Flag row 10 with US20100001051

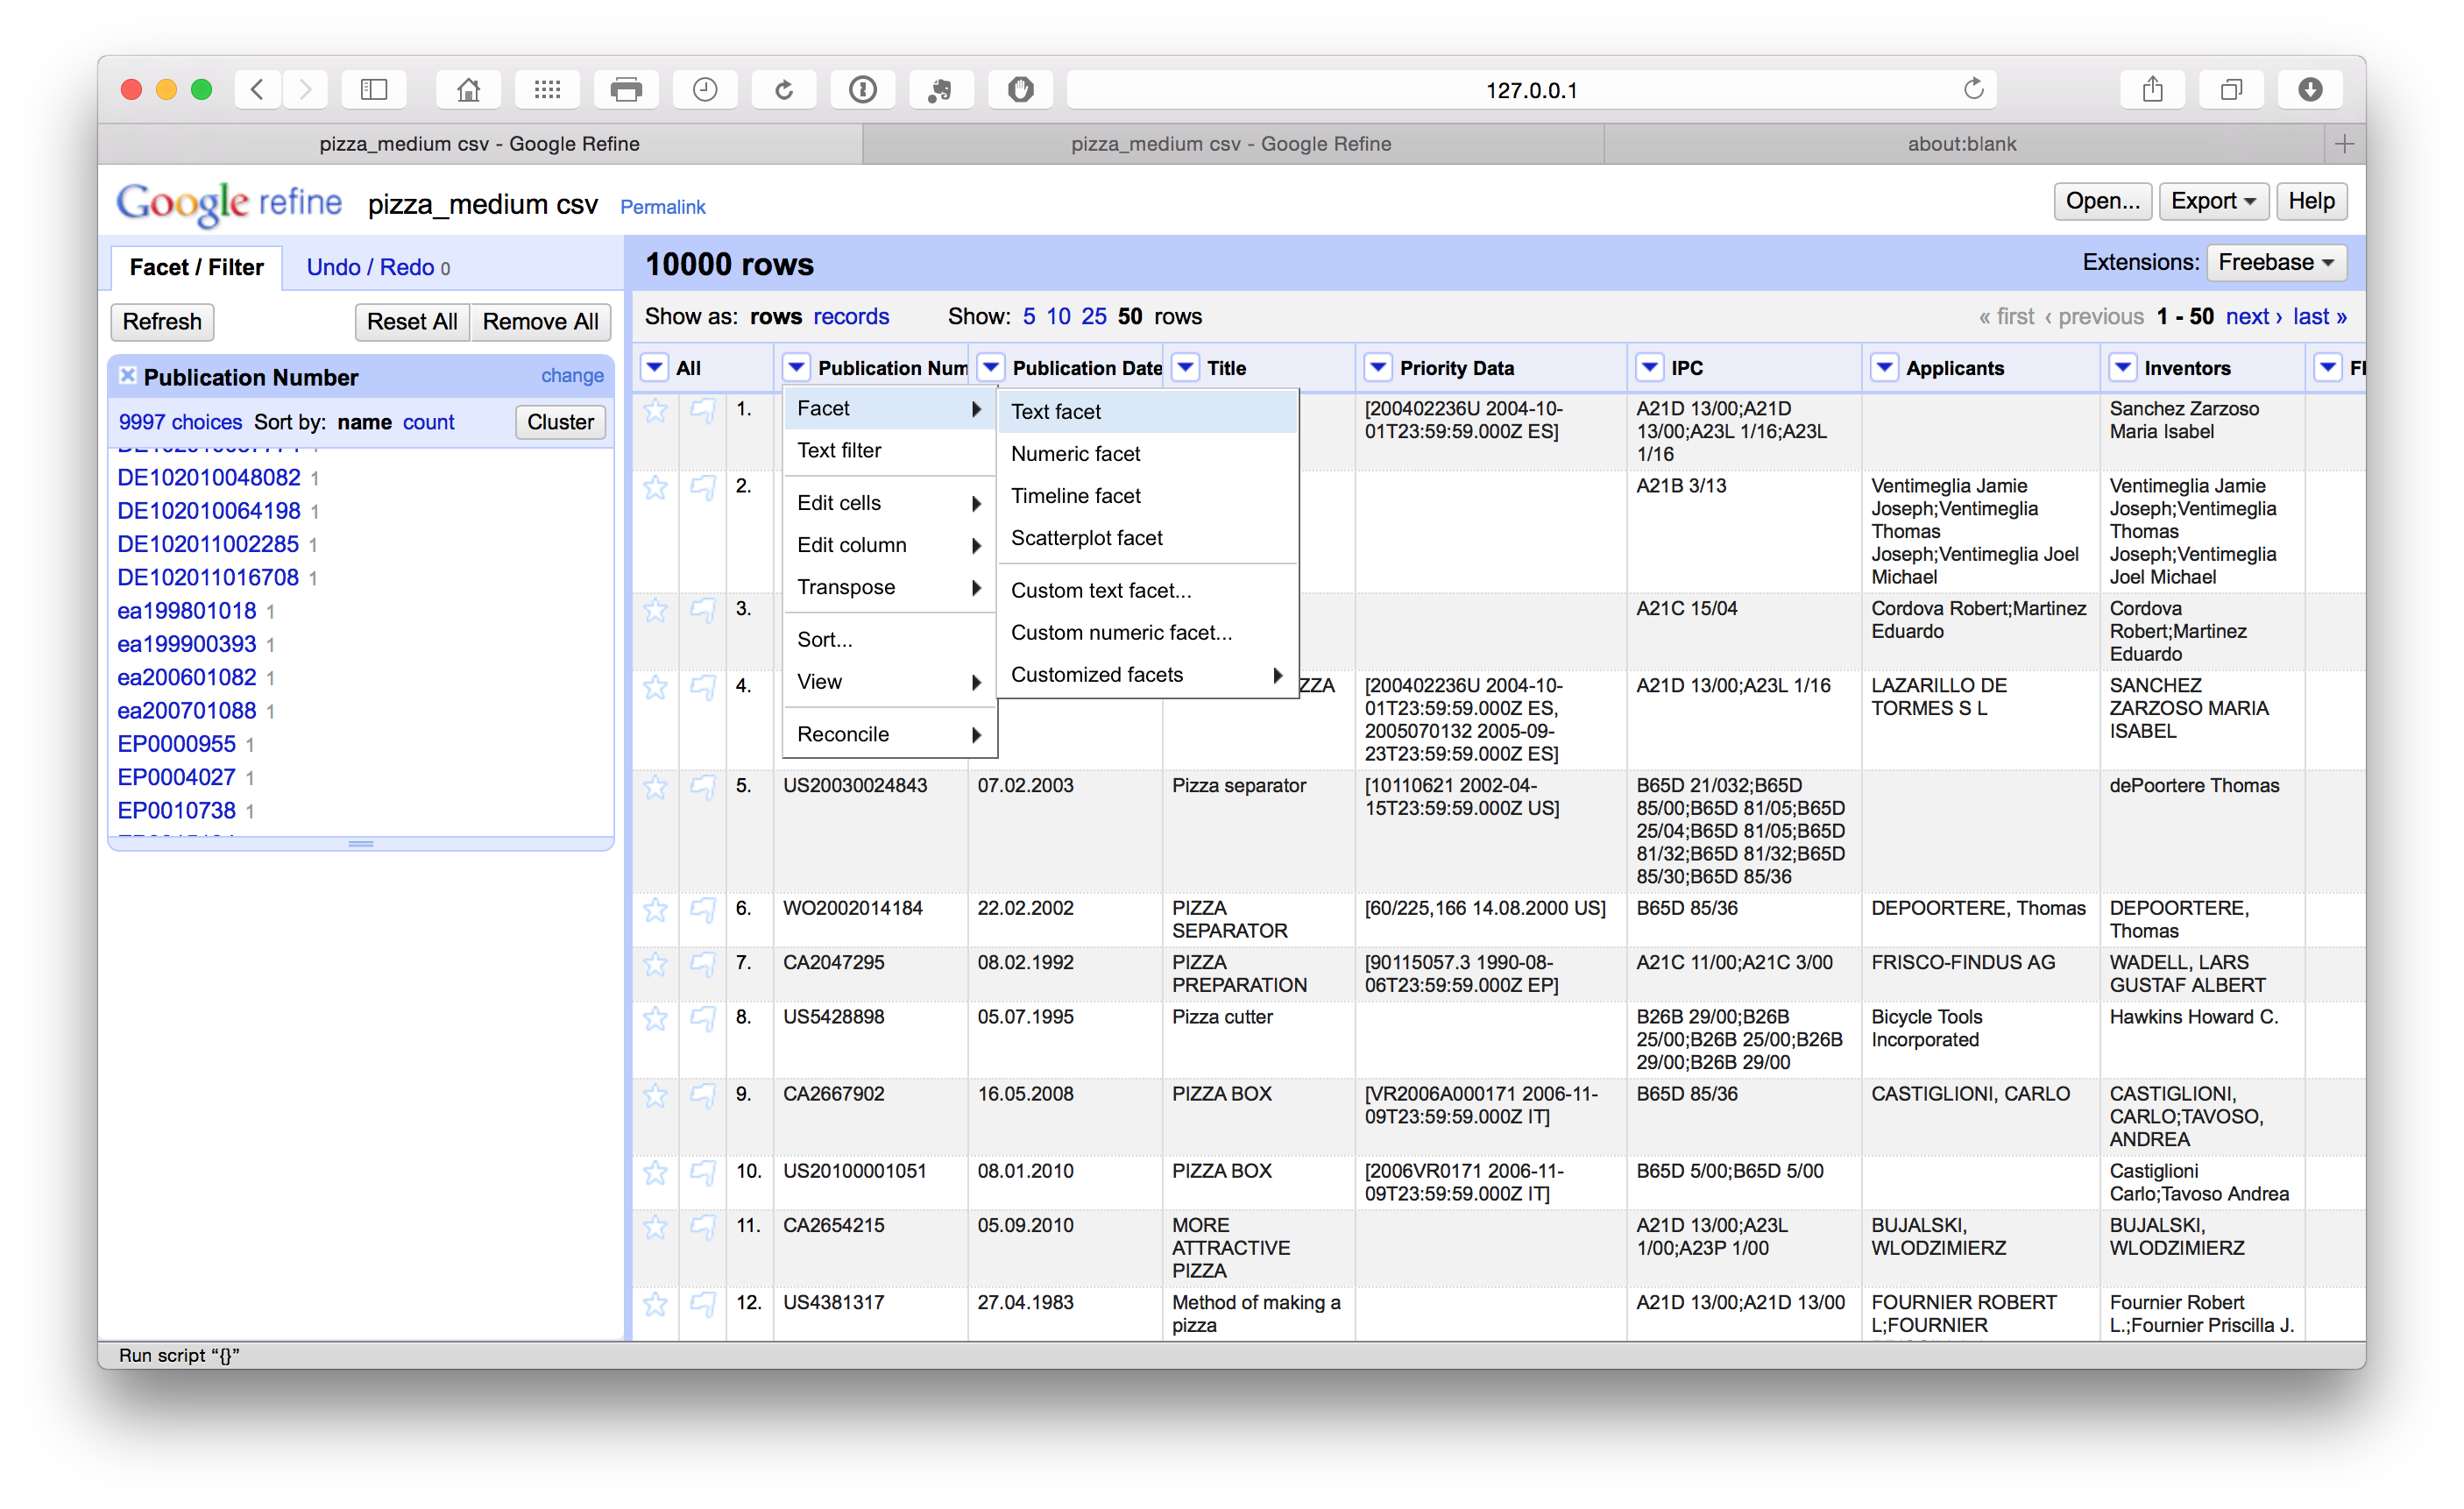(x=703, y=1172)
